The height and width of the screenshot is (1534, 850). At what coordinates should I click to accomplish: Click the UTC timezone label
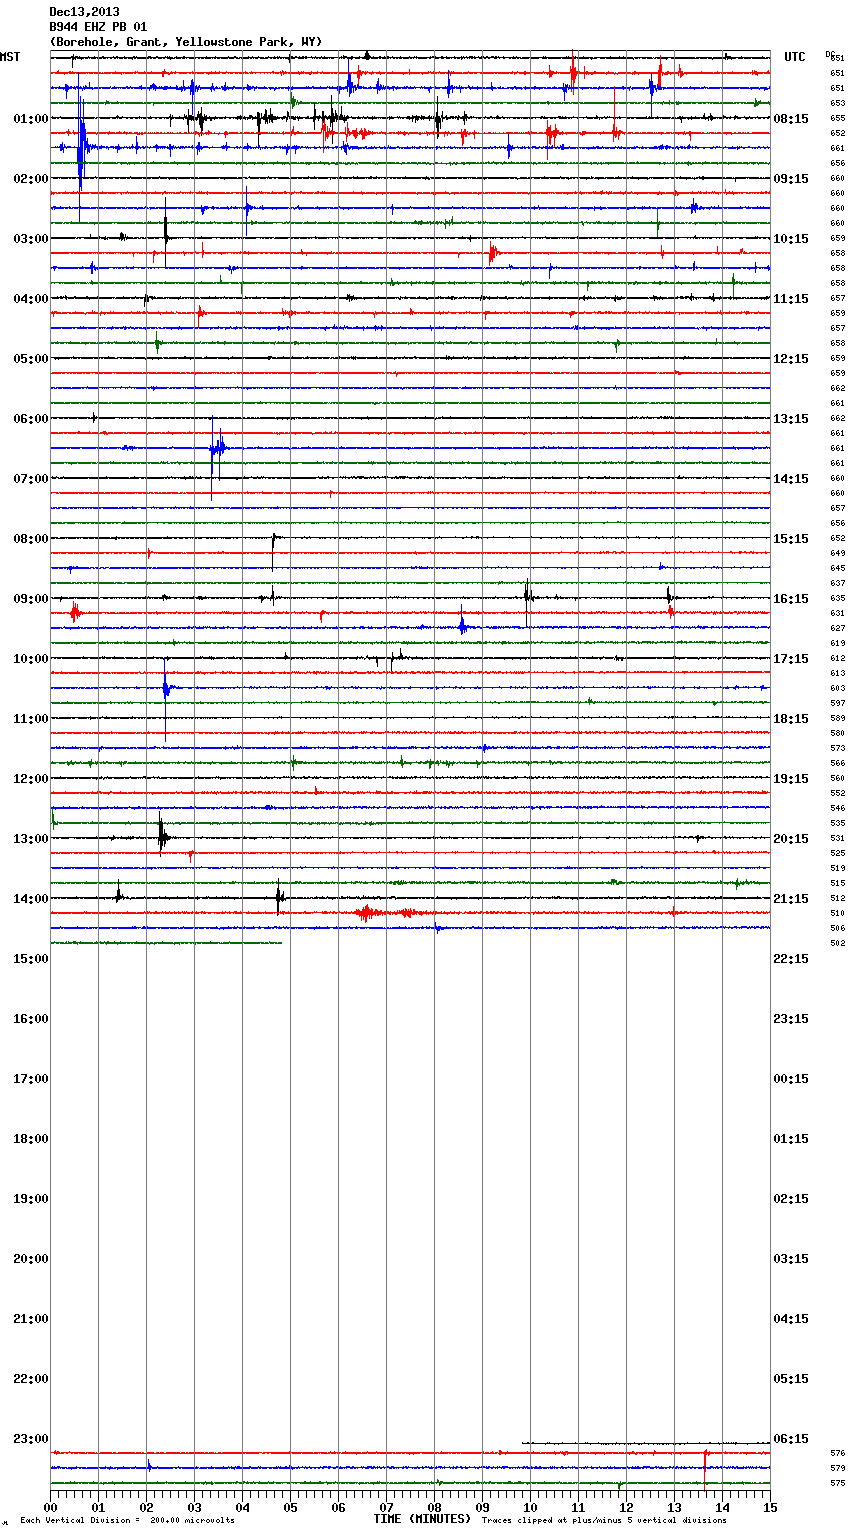pyautogui.click(x=794, y=57)
